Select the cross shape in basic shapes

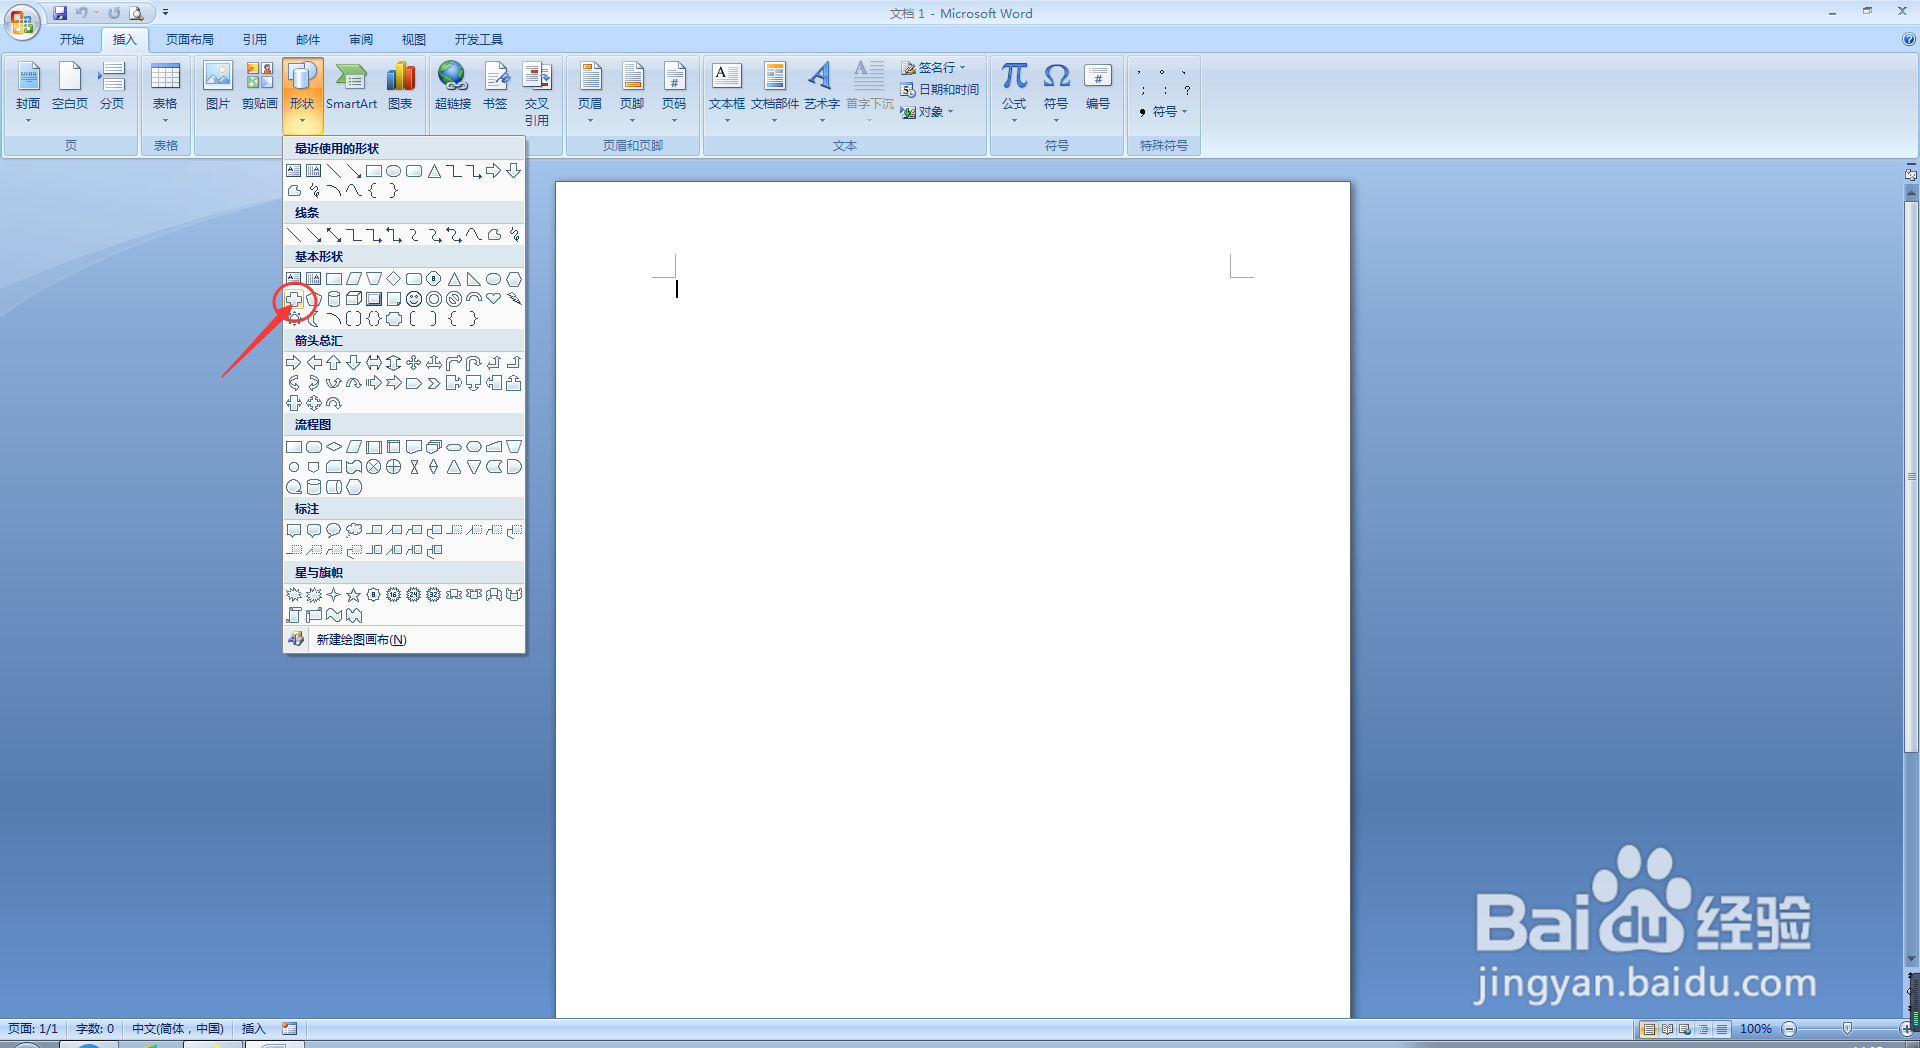coord(294,299)
